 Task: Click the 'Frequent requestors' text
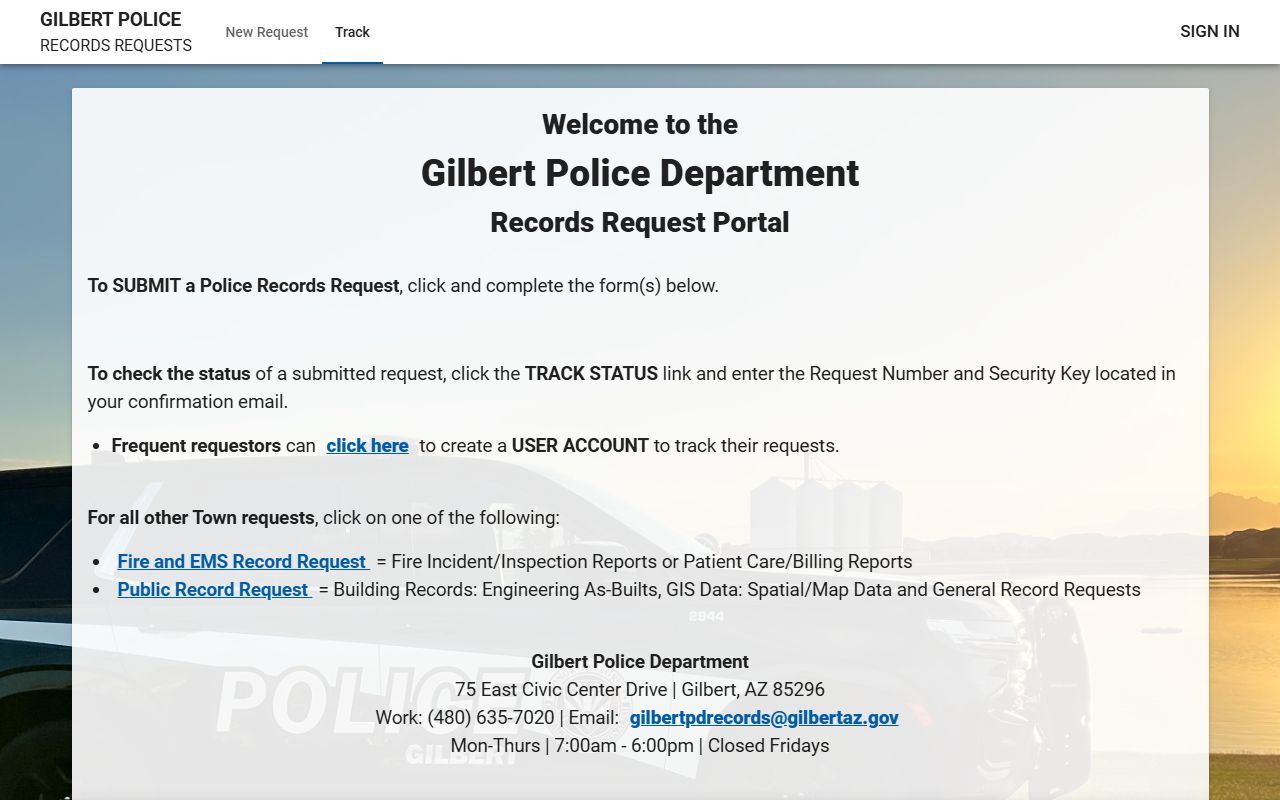point(196,446)
